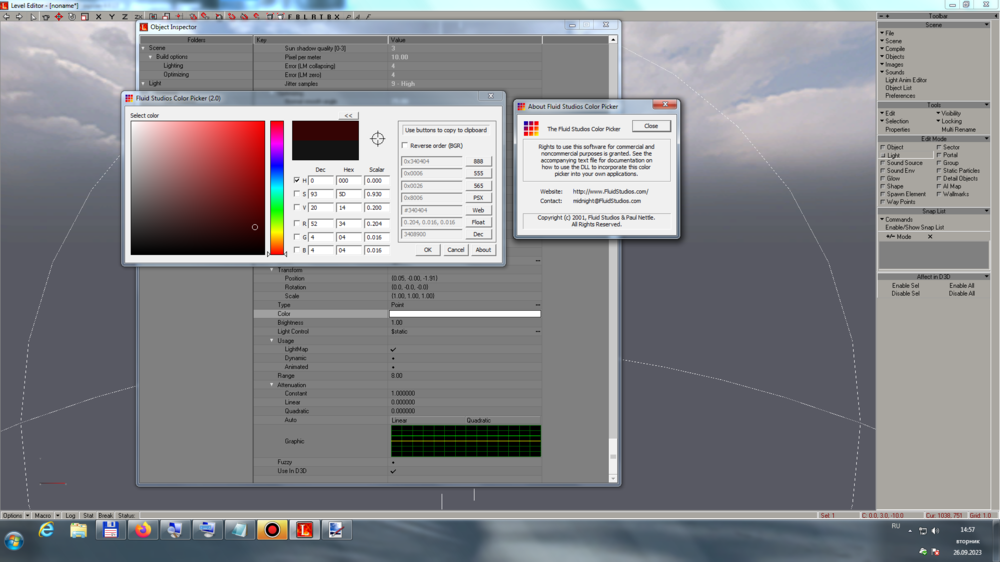
Task: Toggle the H channel checkbox
Action: tap(297, 181)
